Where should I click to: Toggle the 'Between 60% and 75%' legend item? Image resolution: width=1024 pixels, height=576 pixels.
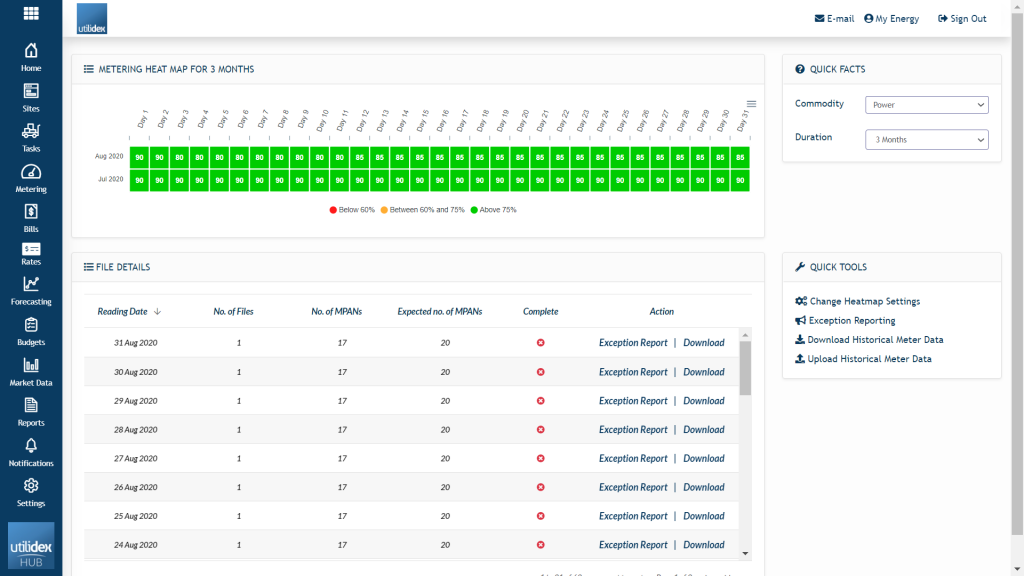(424, 210)
